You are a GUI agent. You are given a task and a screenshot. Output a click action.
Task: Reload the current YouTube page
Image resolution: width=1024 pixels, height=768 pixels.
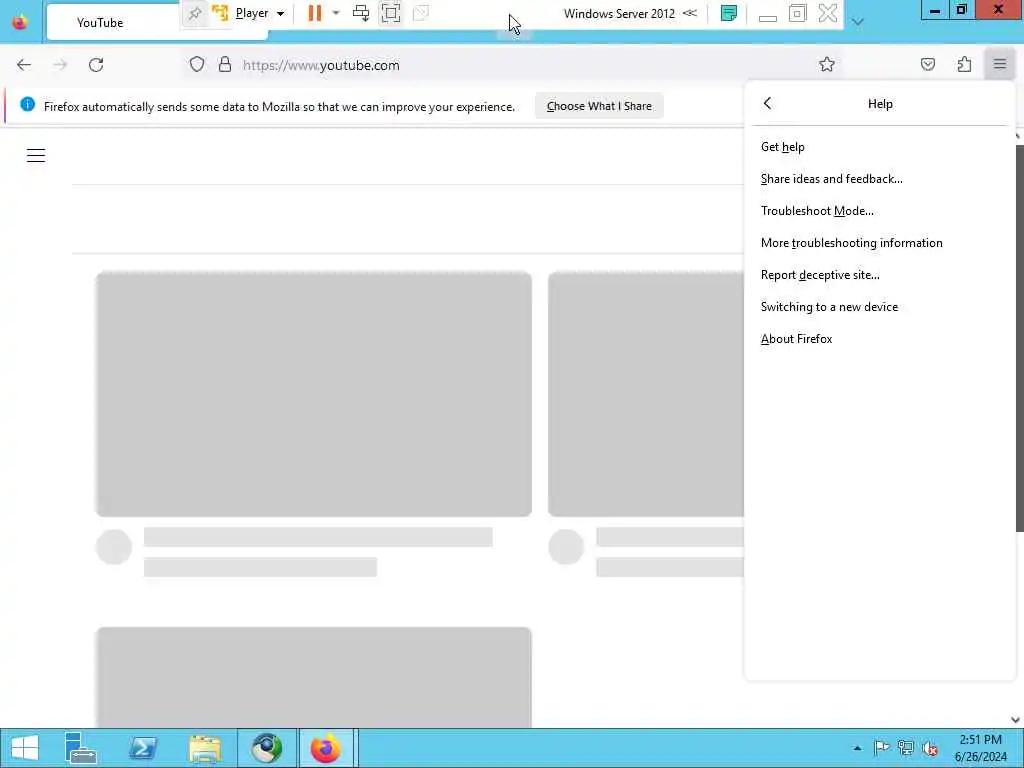click(96, 65)
